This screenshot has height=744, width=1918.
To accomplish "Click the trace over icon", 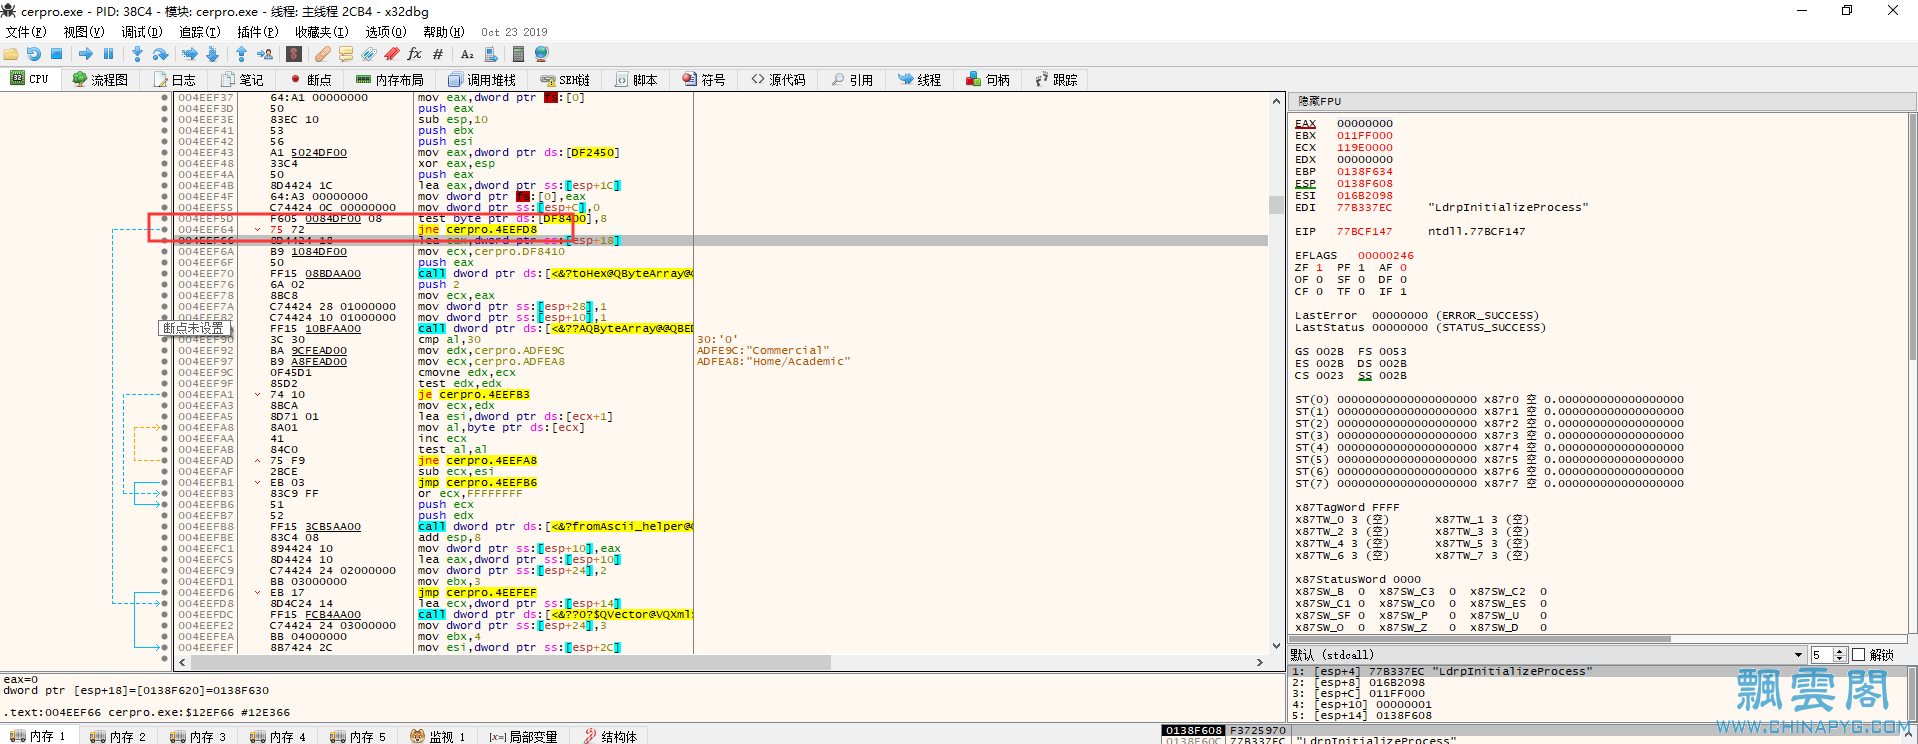I will coord(212,54).
